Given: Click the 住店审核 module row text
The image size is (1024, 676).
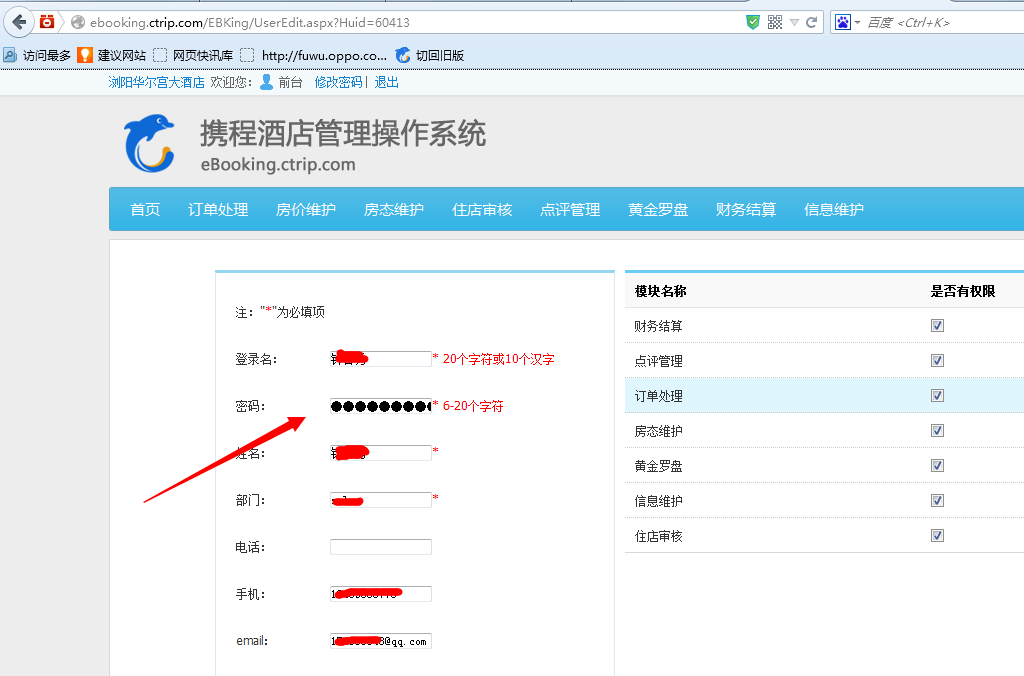Looking at the screenshot, I should click(658, 536).
